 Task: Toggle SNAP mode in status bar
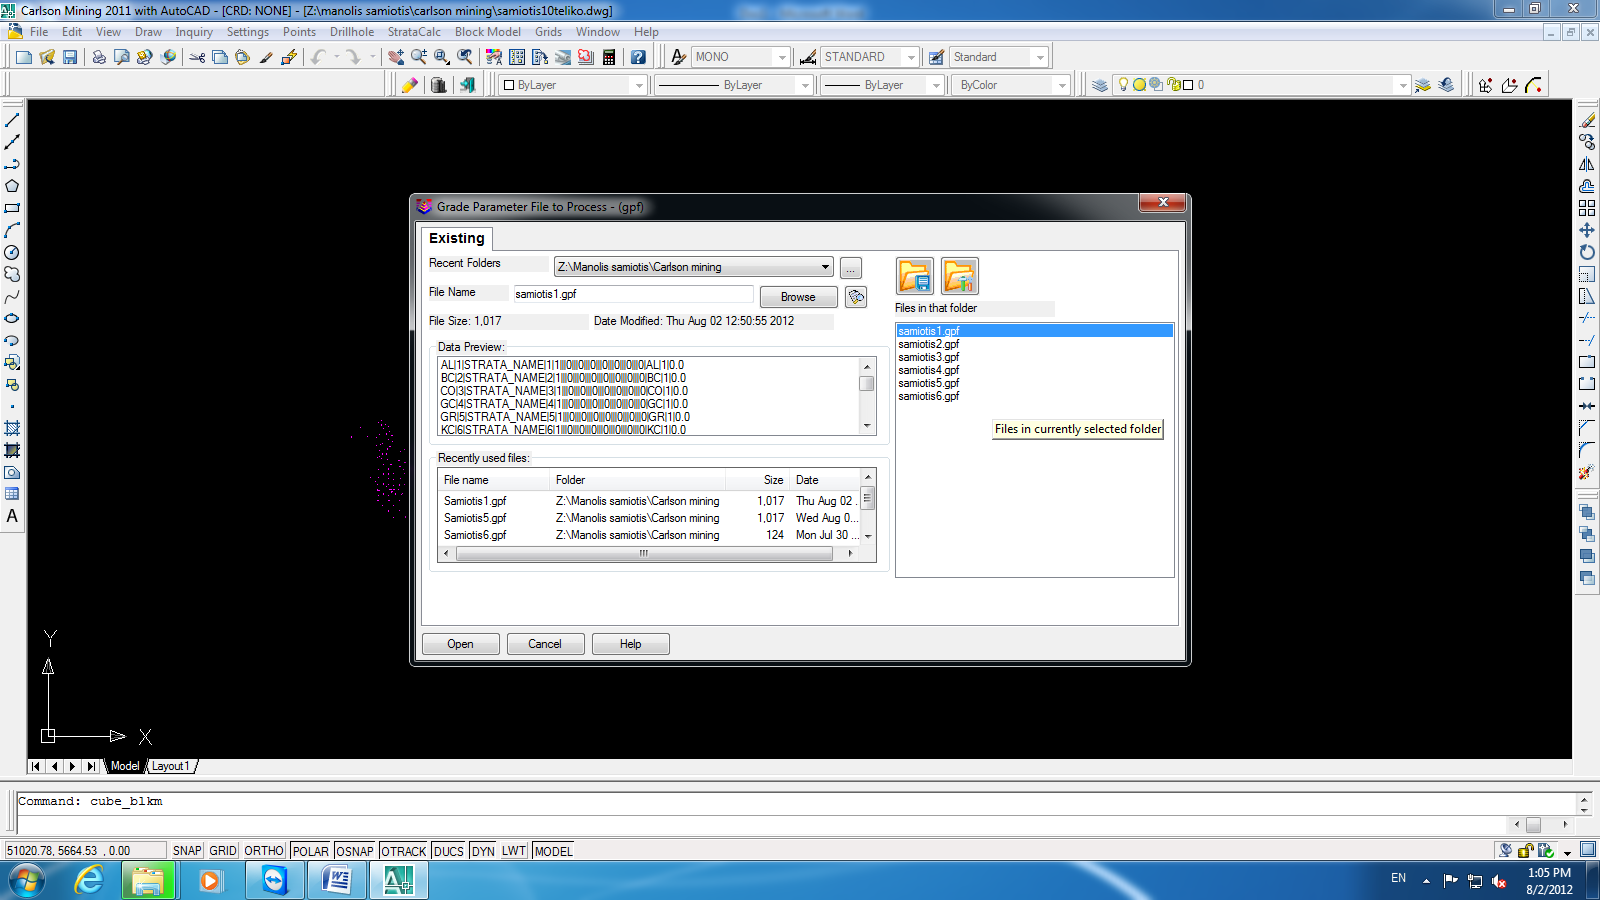tap(187, 851)
